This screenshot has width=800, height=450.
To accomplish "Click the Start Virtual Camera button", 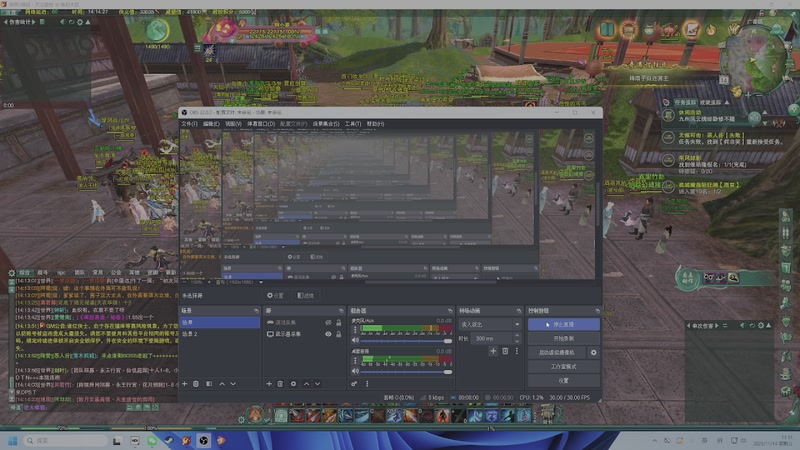I will click(557, 353).
